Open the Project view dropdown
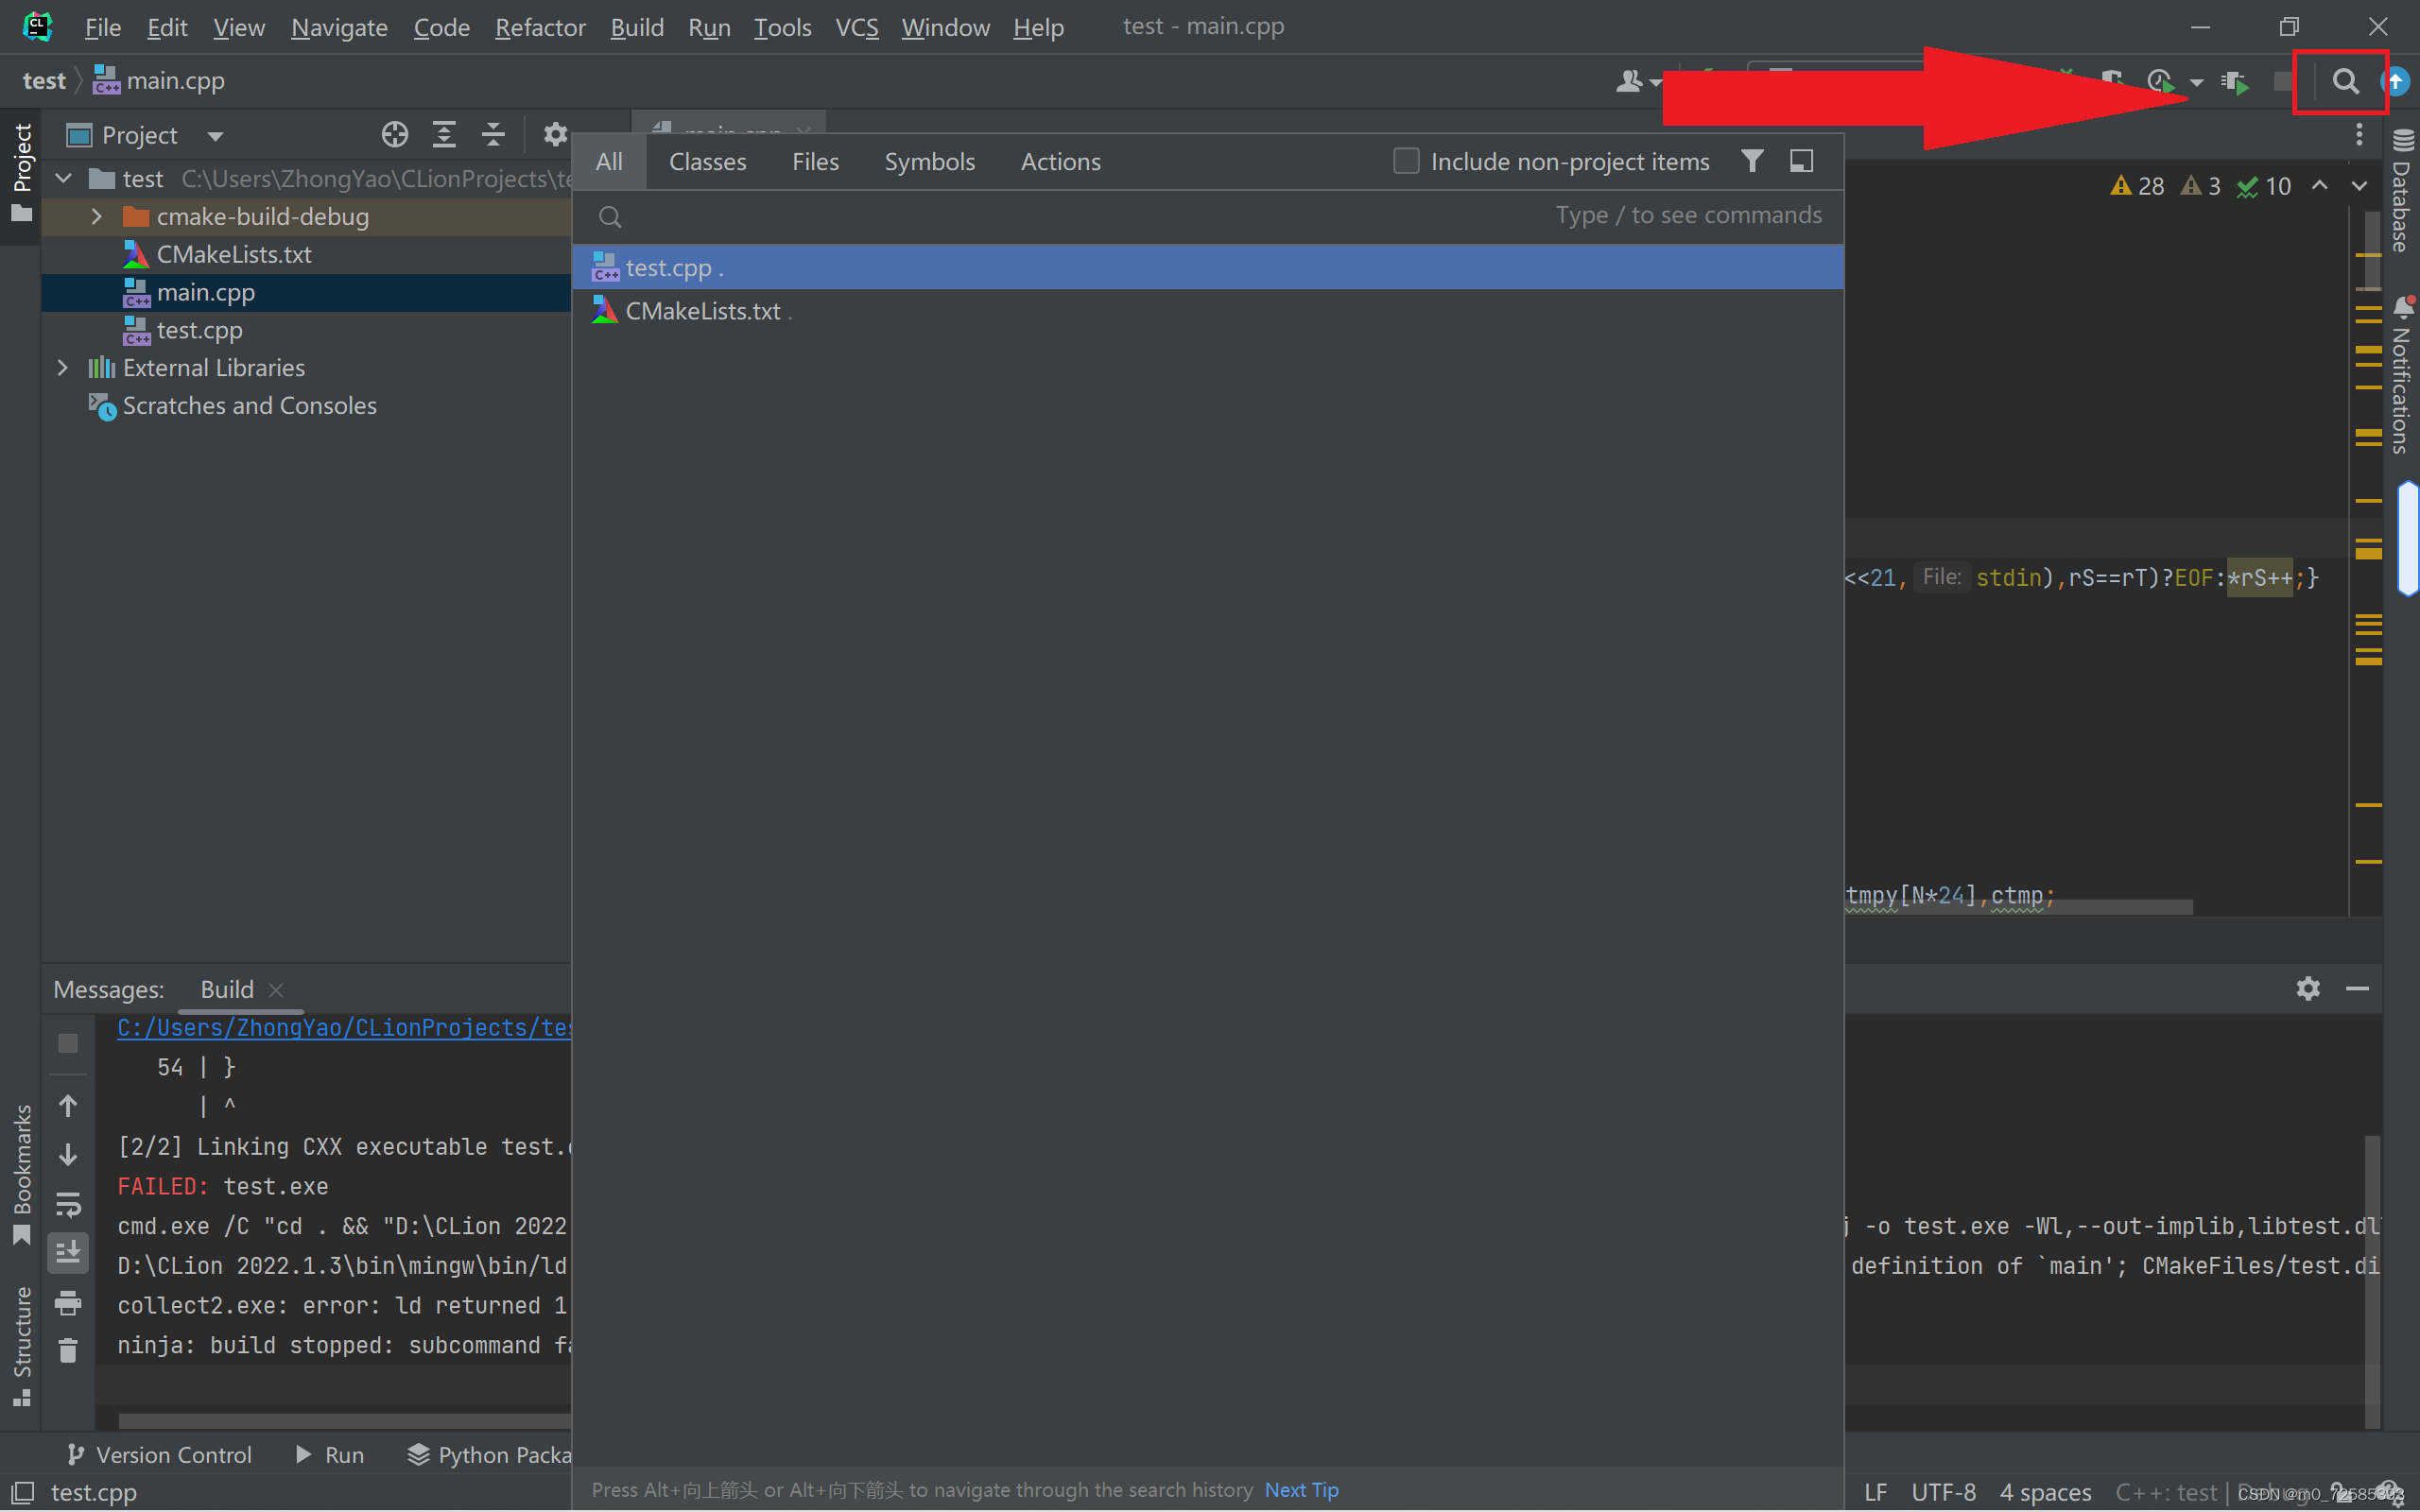Screen dimensions: 2420x1512 coord(215,136)
